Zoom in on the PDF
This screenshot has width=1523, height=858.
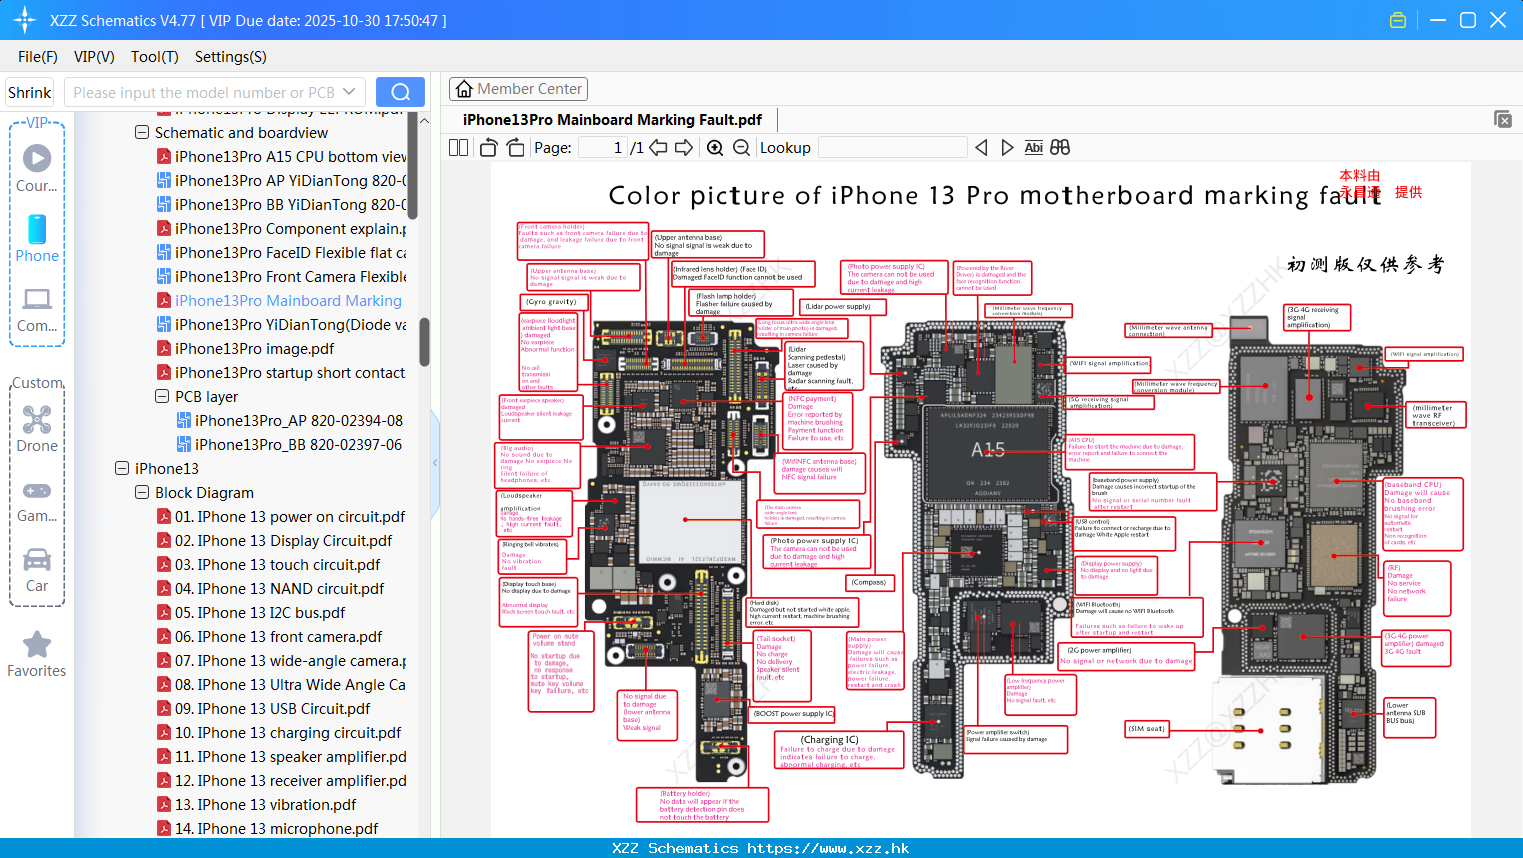[715, 147]
